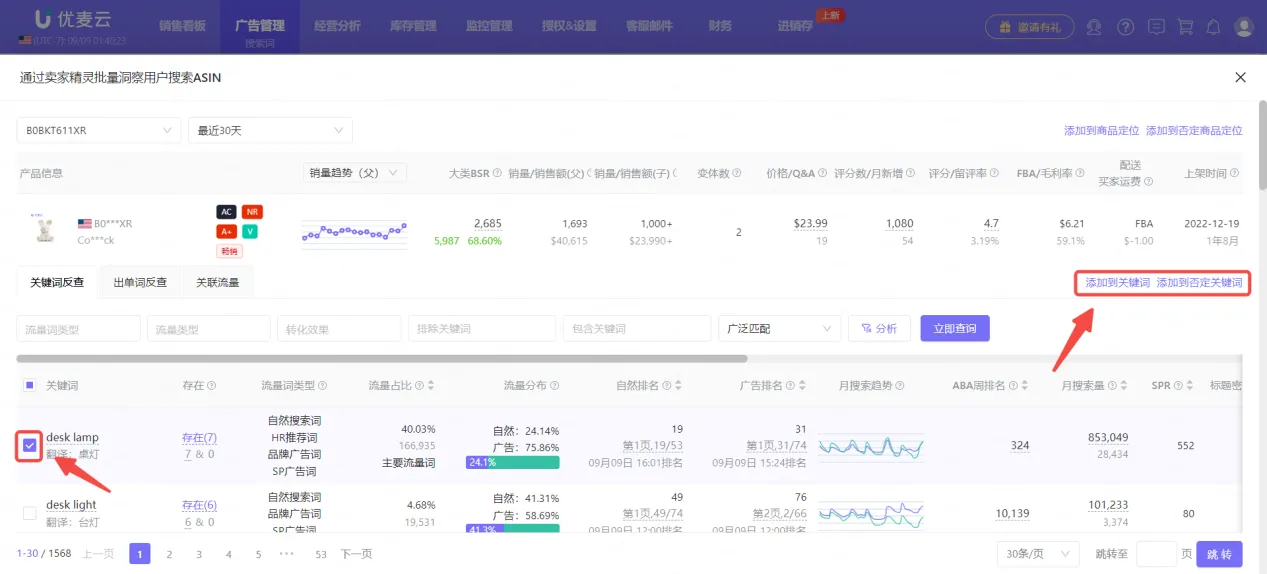Open the 广泛匹配 match type dropdown
Viewport: 1267px width, 574px height.
pos(779,329)
